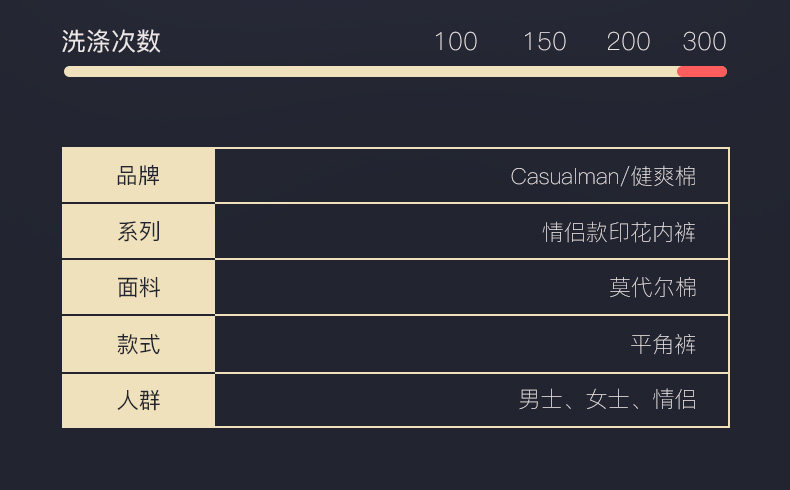Select the 款式 header cell

139,345
